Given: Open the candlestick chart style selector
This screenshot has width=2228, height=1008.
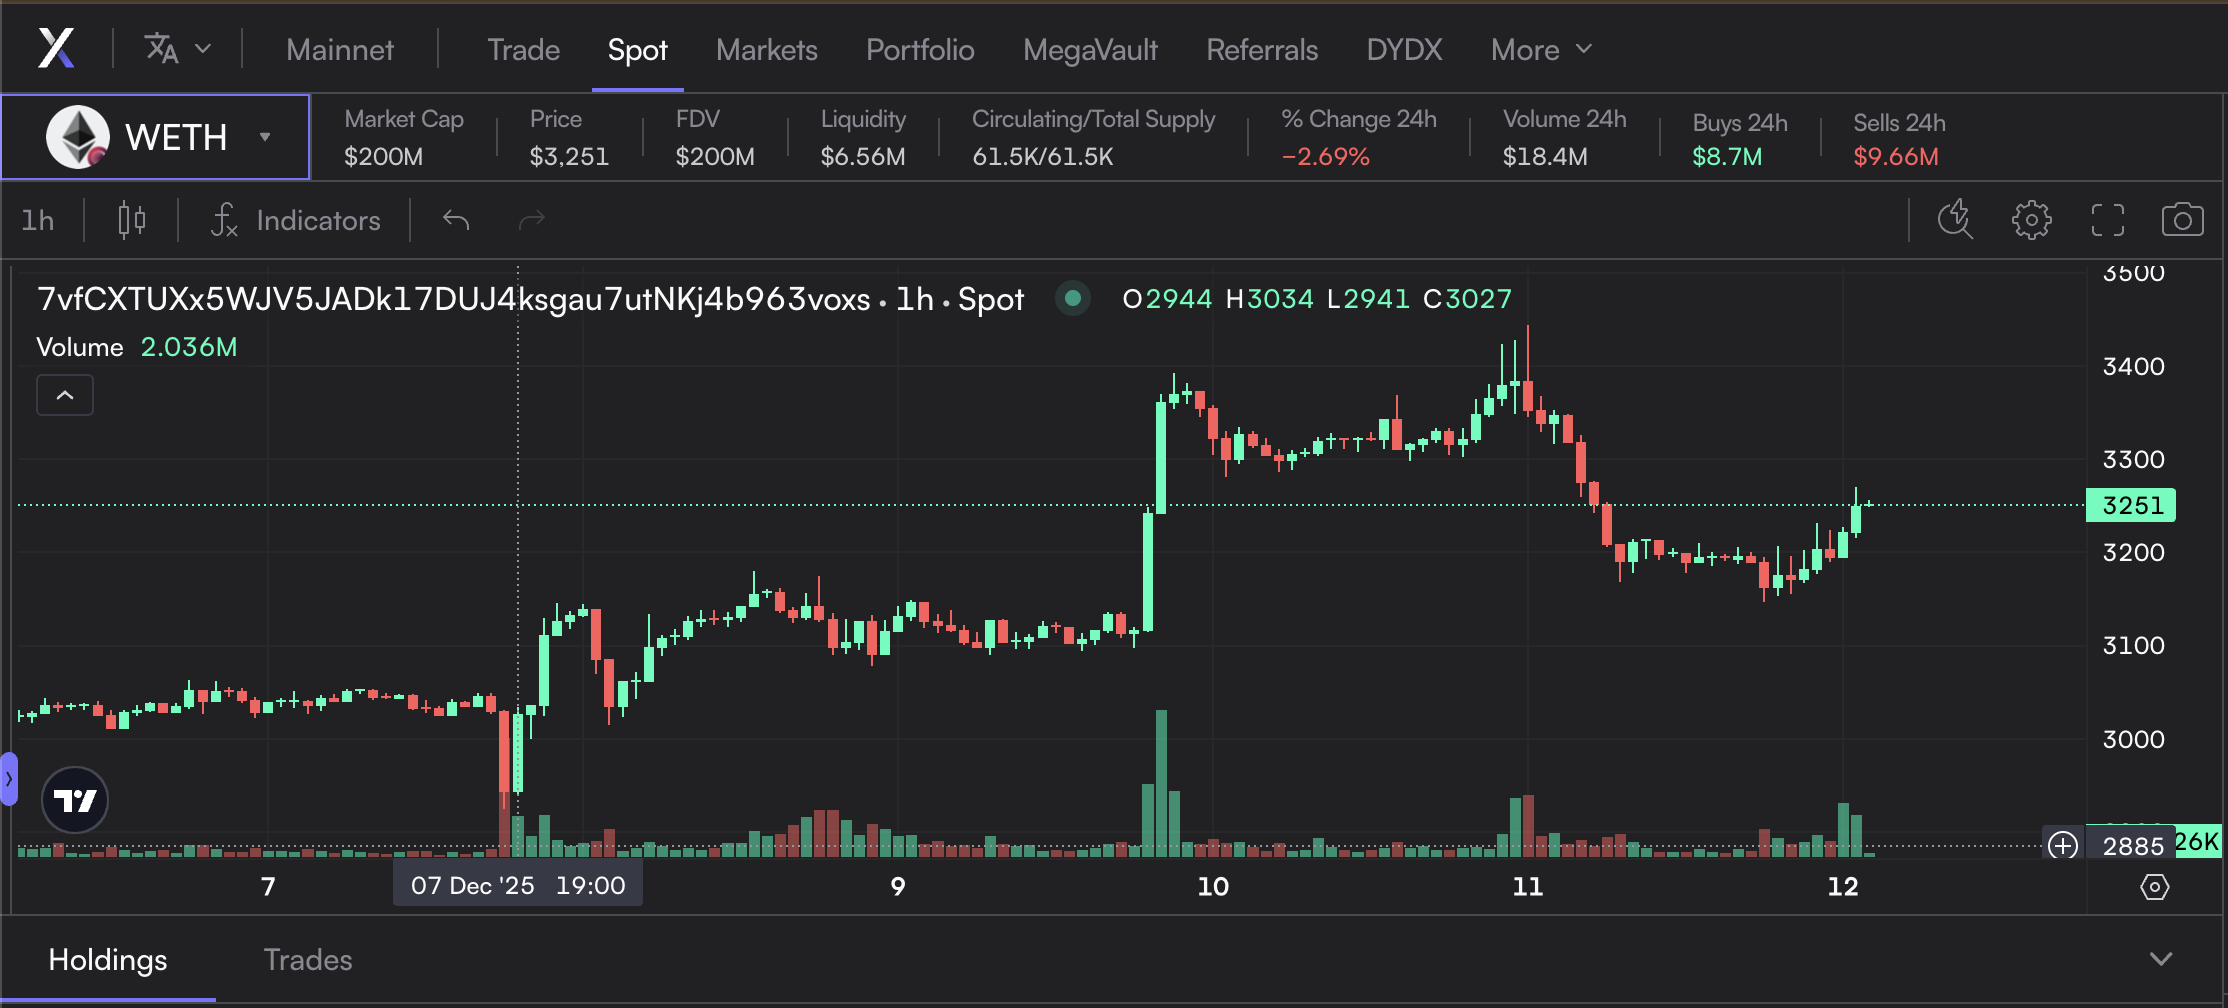Looking at the screenshot, I should pos(132,220).
